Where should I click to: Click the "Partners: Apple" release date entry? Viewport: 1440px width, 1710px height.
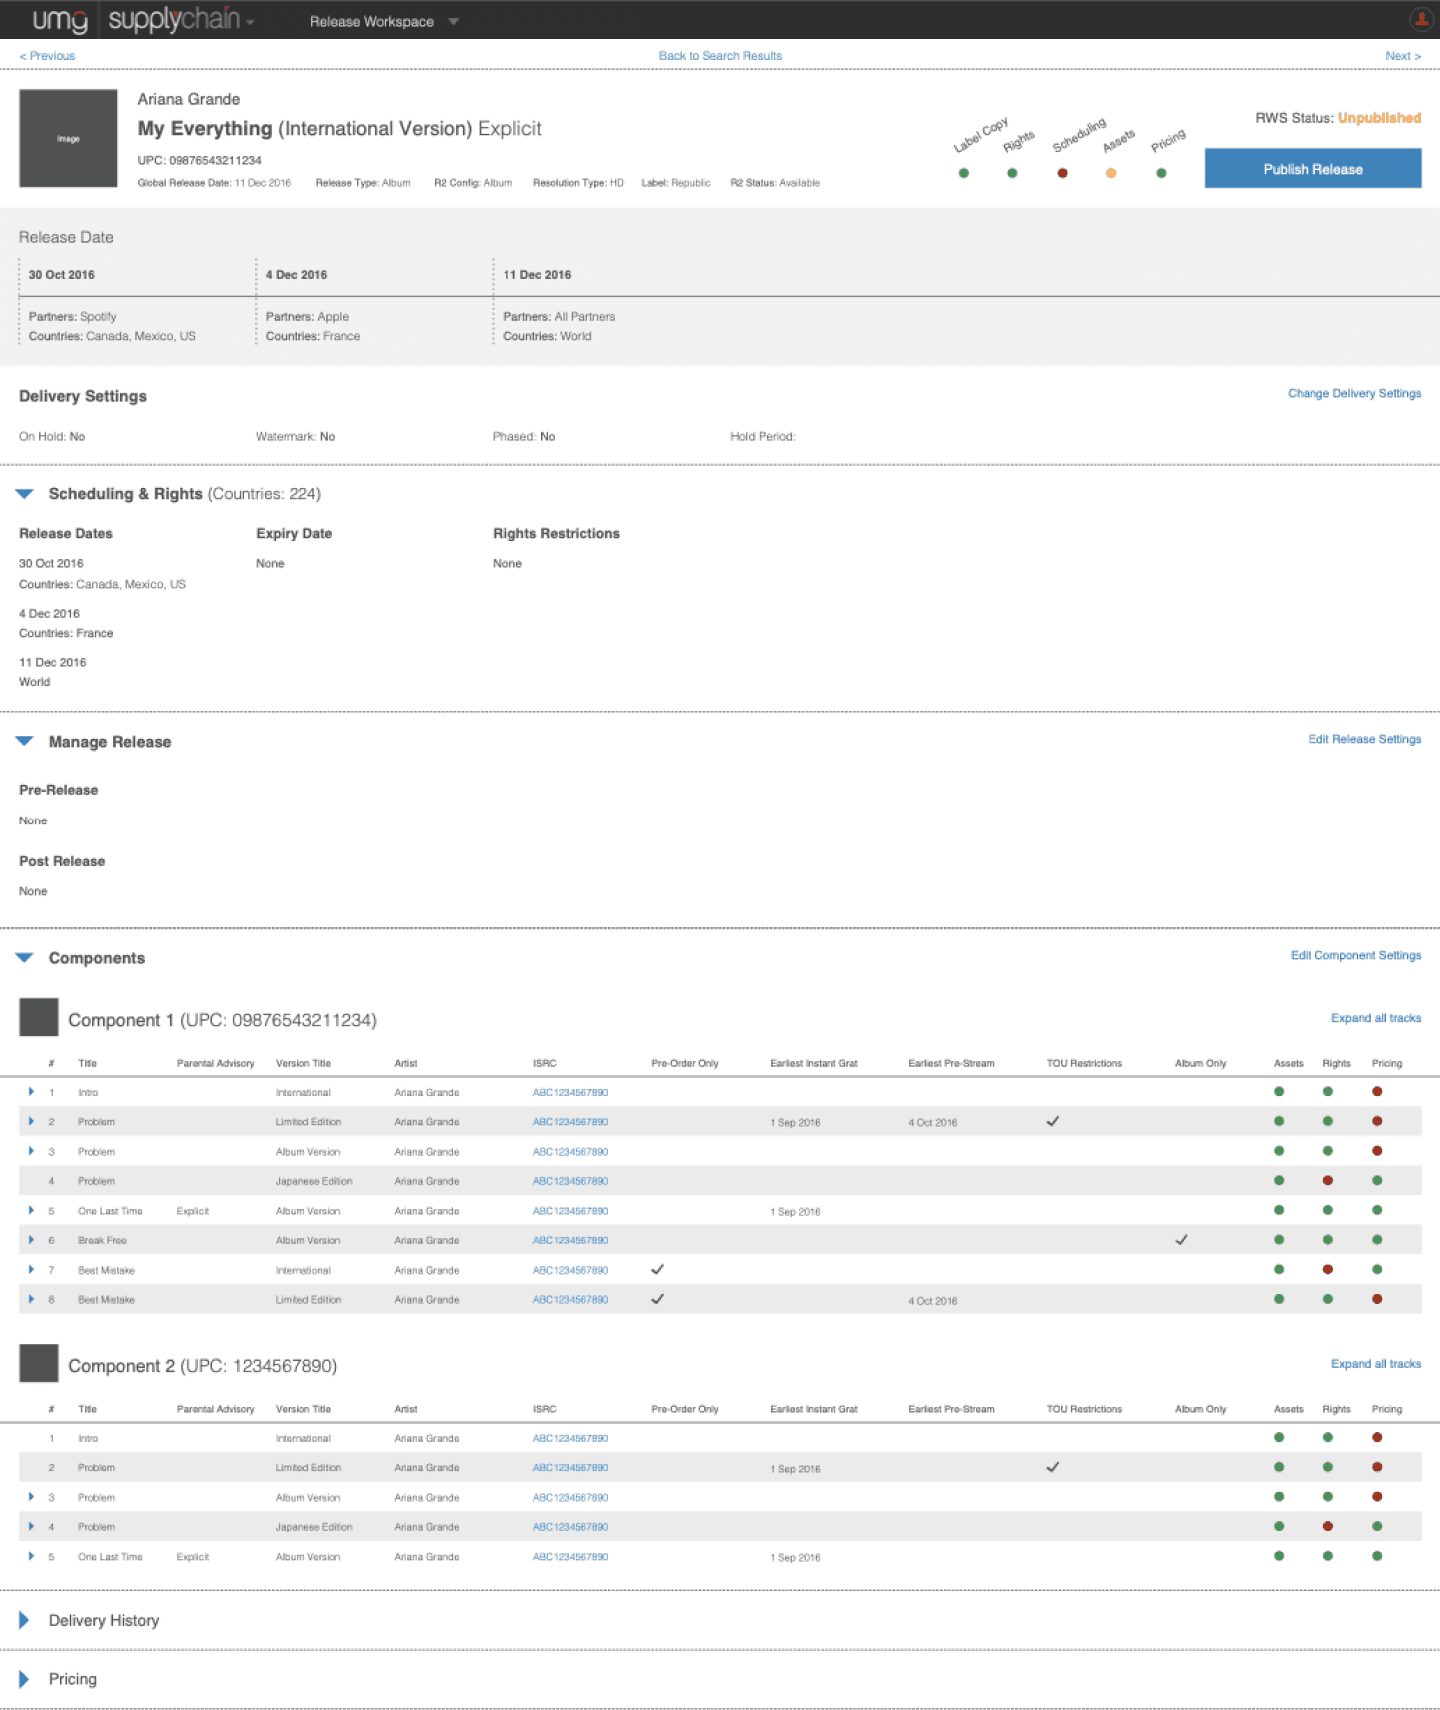(x=307, y=316)
